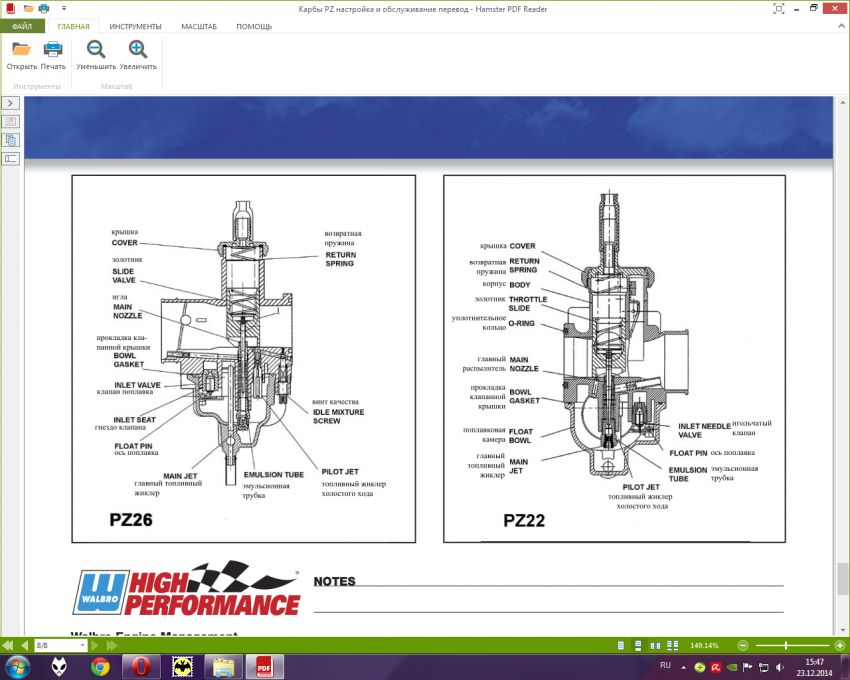Click the NOTES heading on the page
The width and height of the screenshot is (850, 680).
pos(334,581)
